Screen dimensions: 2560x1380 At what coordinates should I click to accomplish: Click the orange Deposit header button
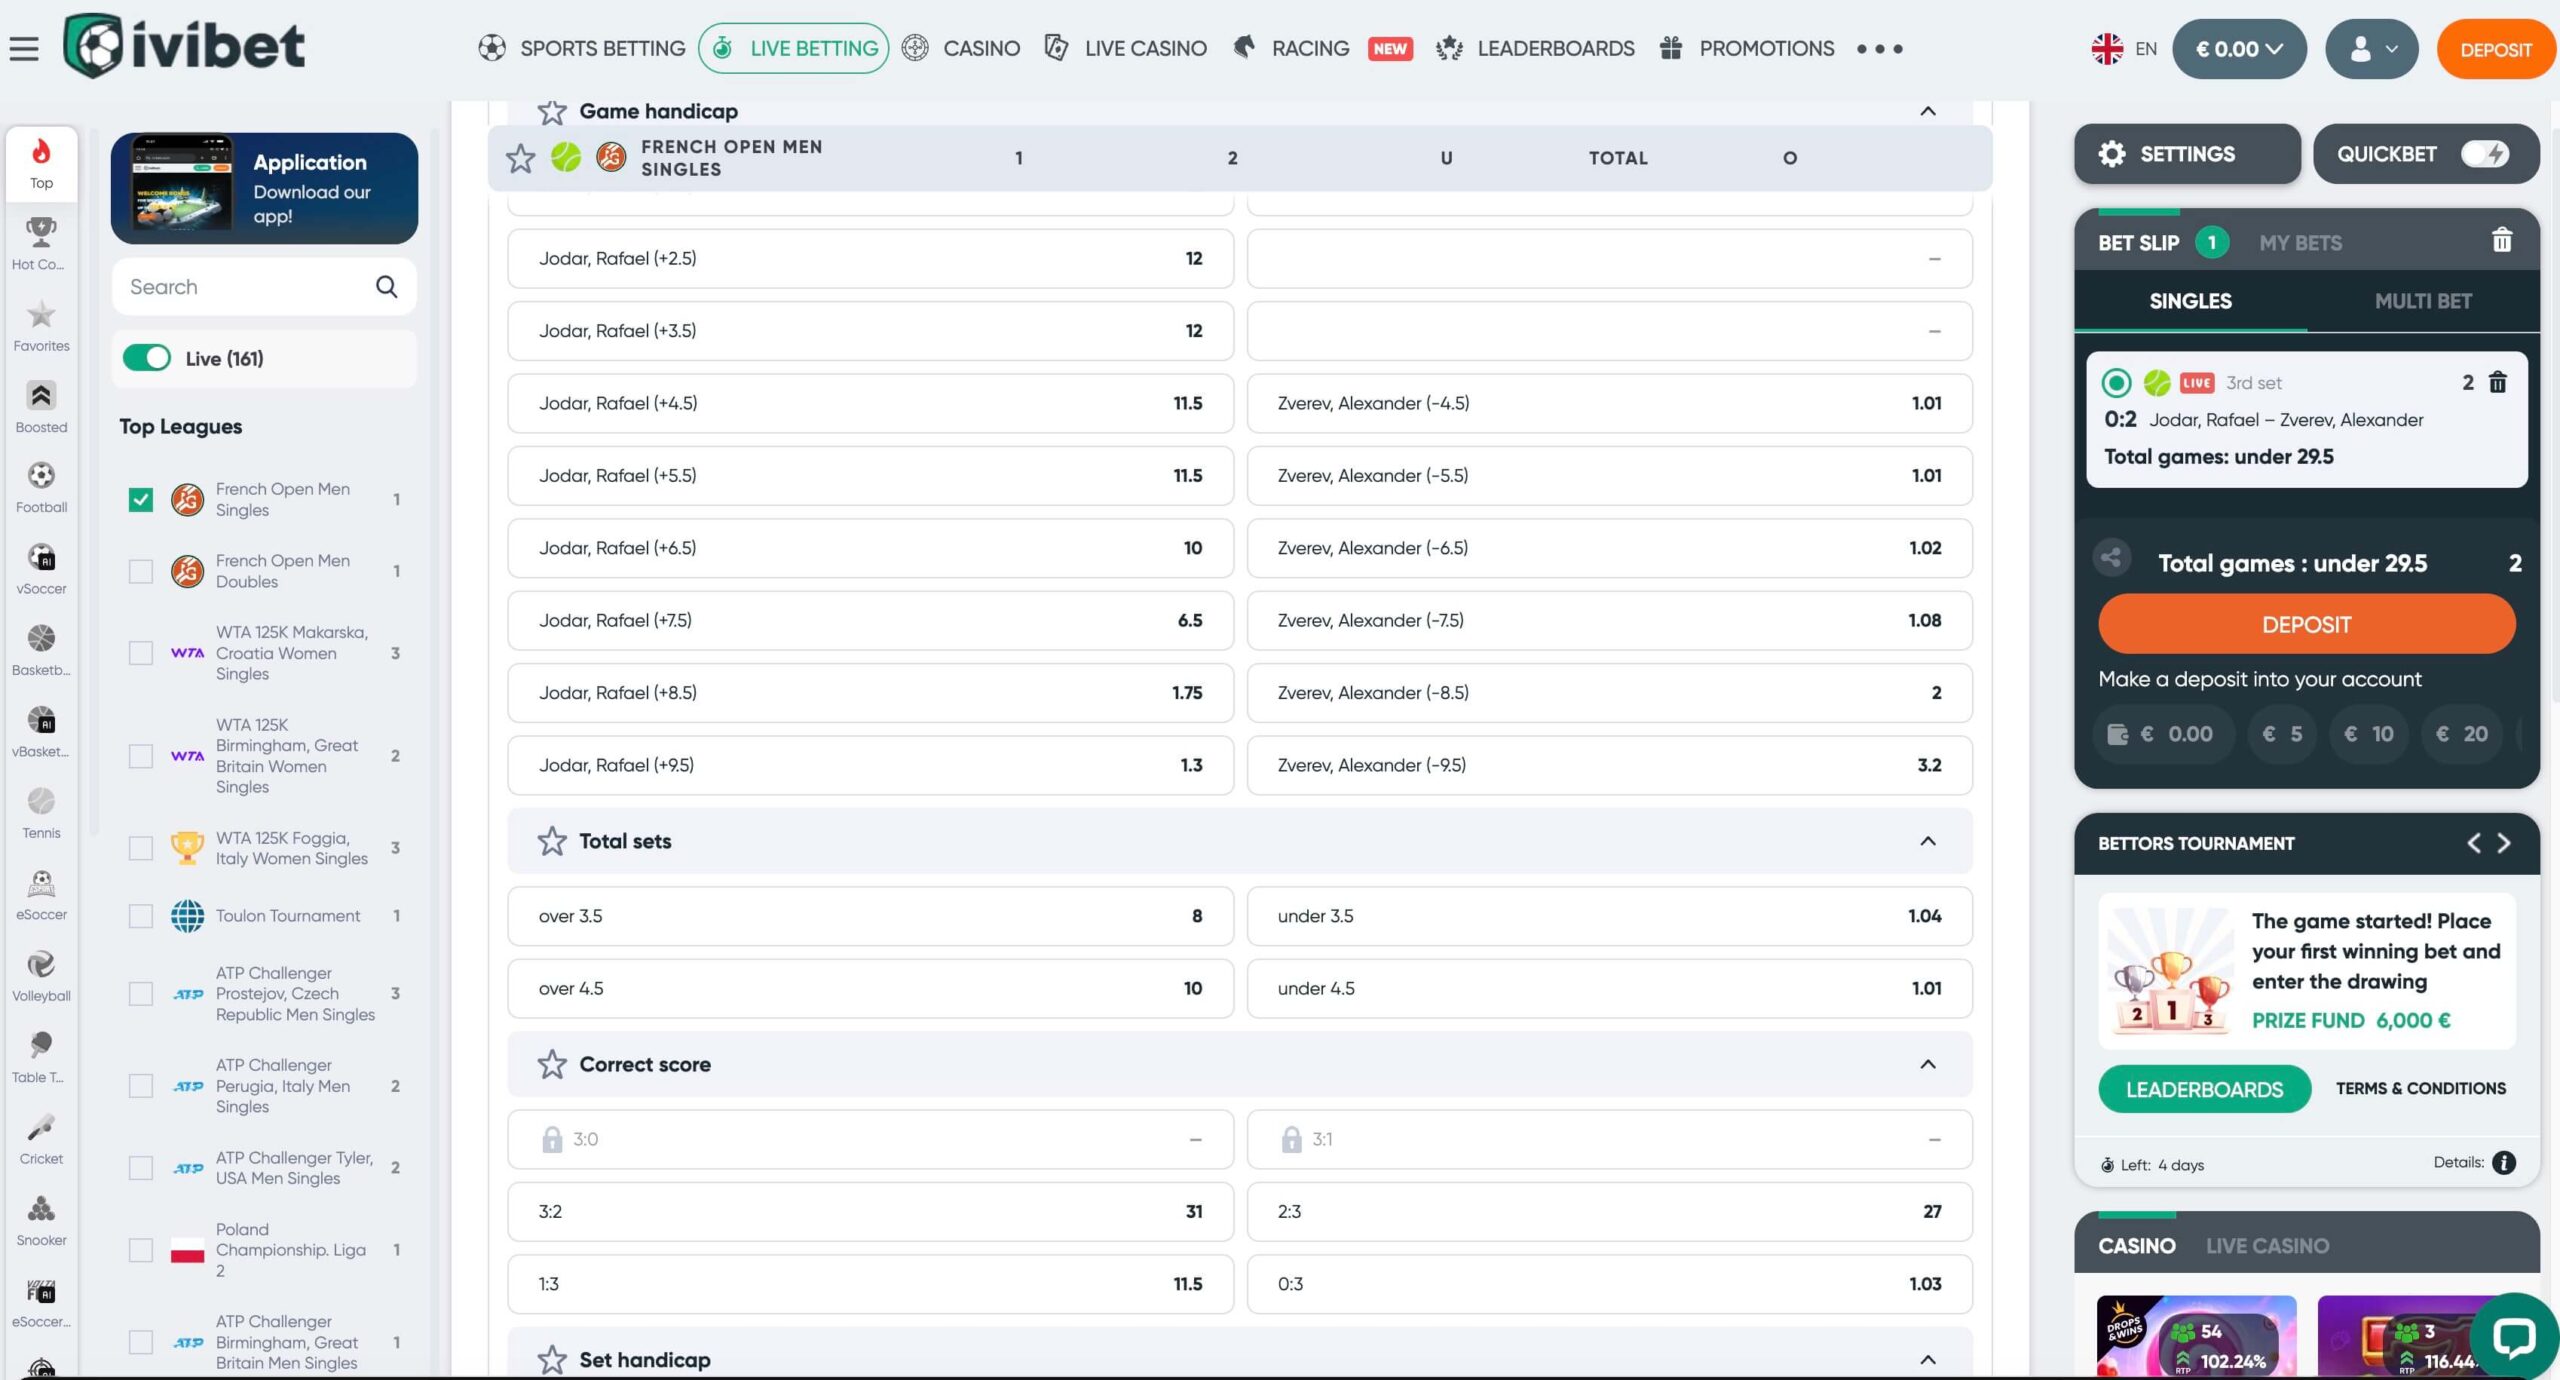coord(2495,49)
